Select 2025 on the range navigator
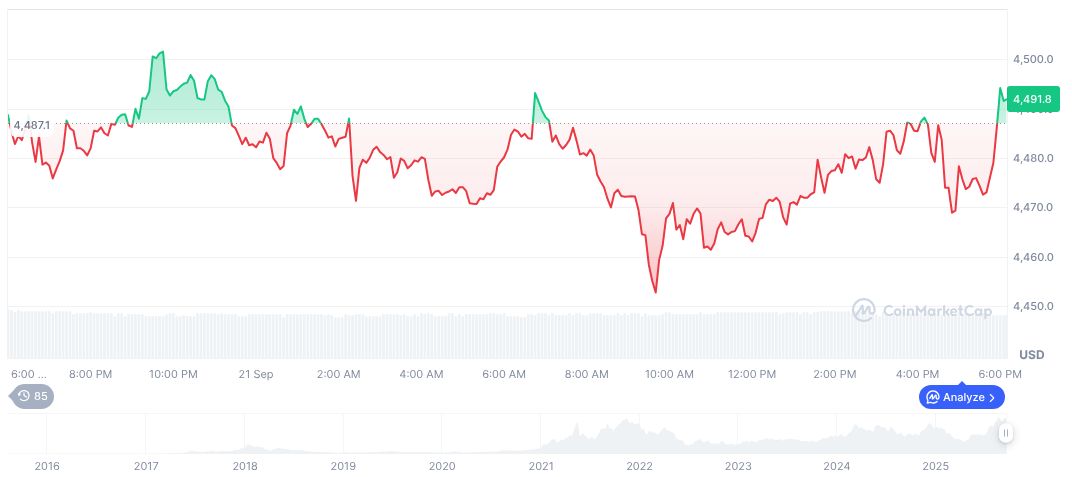 [x=935, y=466]
